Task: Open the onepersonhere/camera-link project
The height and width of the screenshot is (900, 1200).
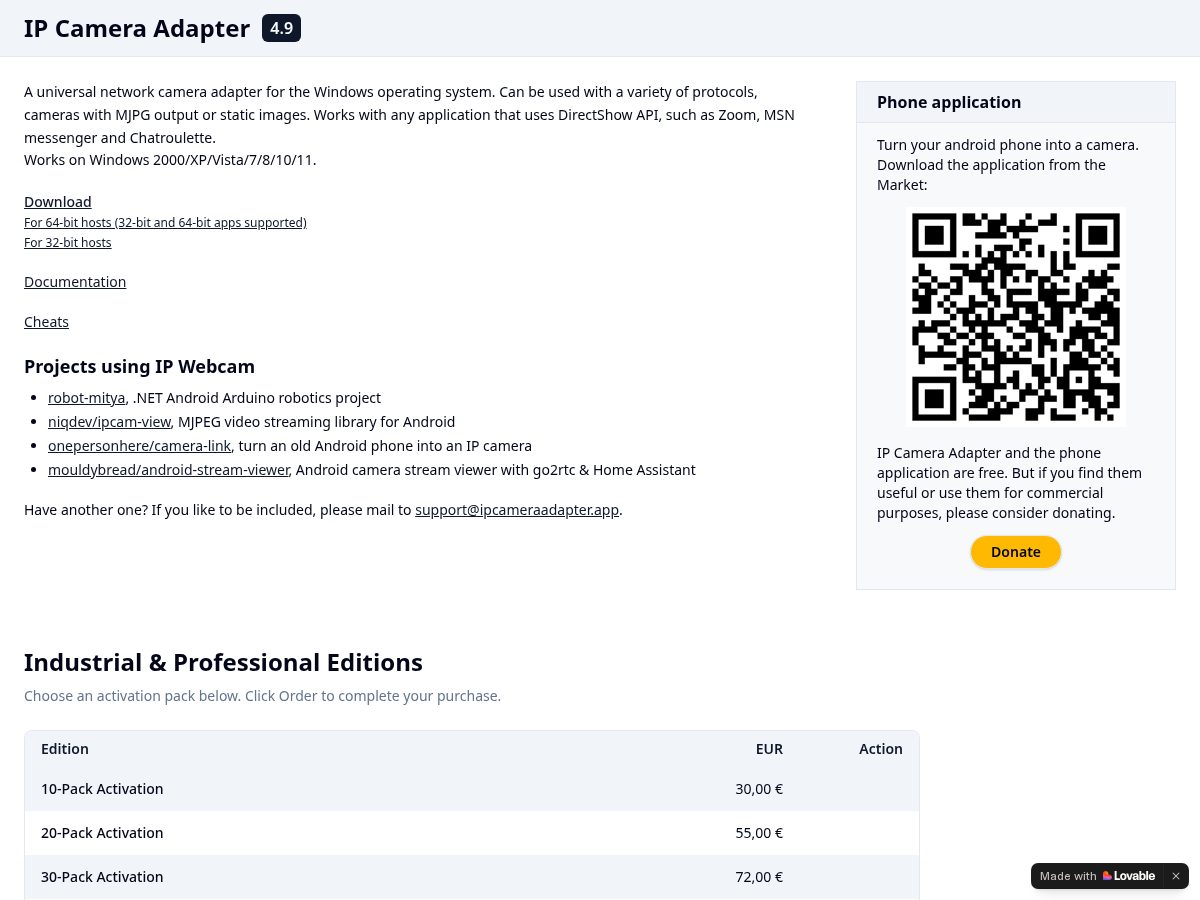Action: pos(139,446)
